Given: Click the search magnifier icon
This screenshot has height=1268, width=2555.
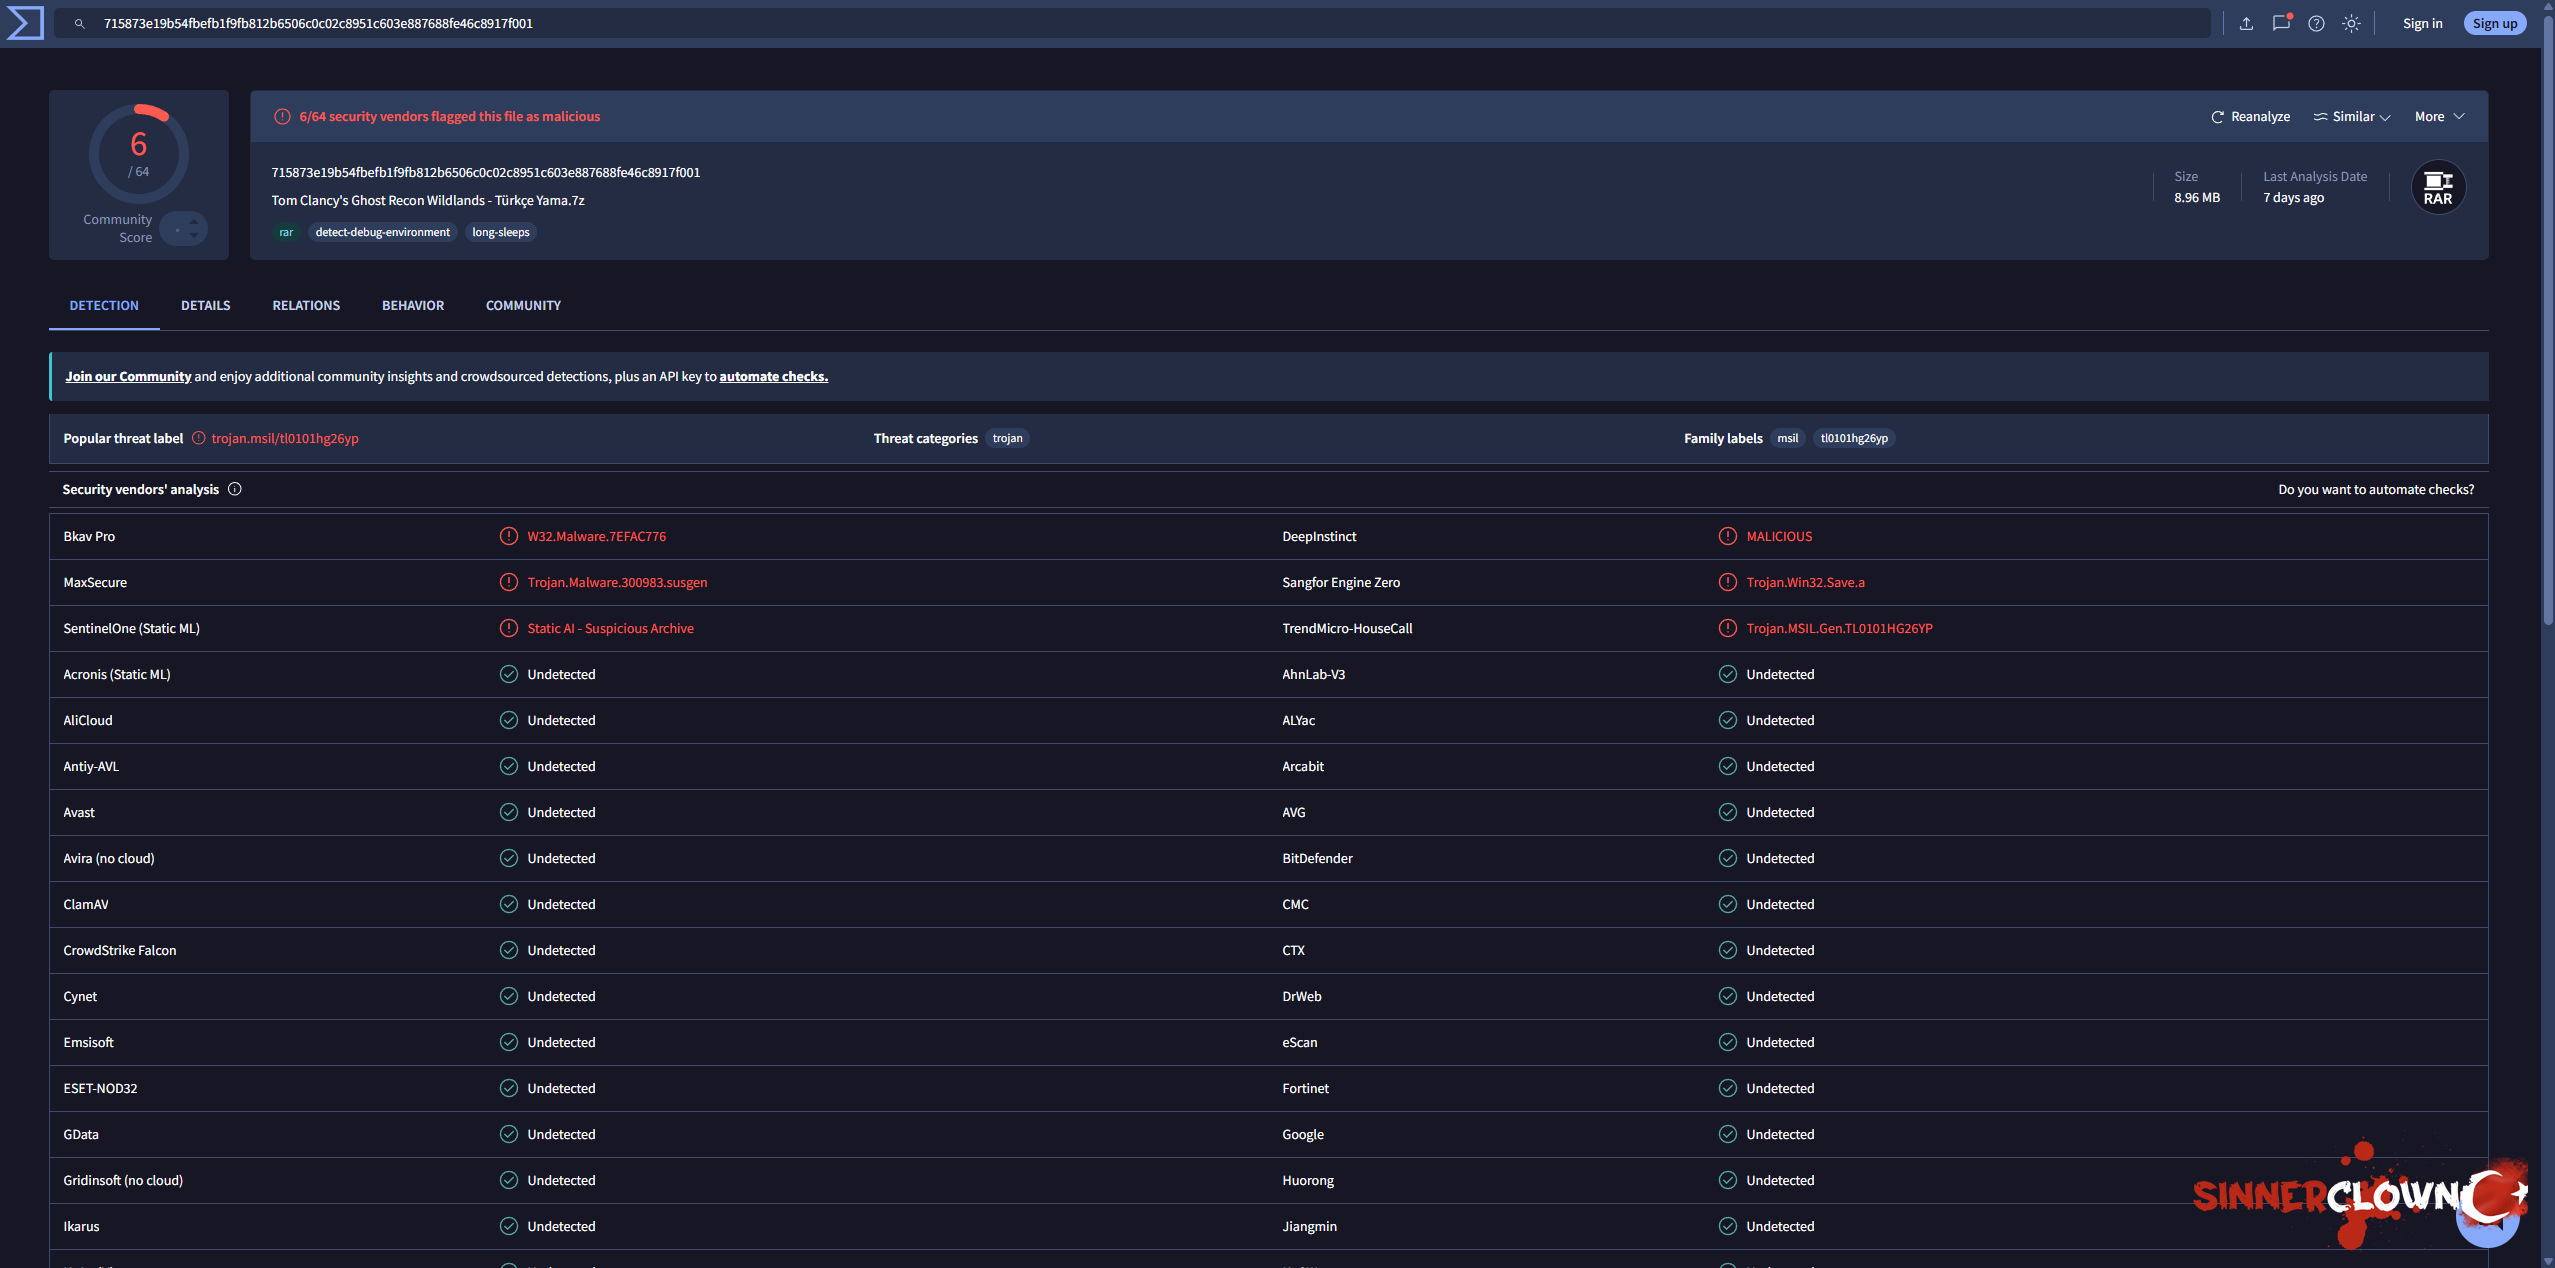Looking at the screenshot, I should (x=80, y=23).
